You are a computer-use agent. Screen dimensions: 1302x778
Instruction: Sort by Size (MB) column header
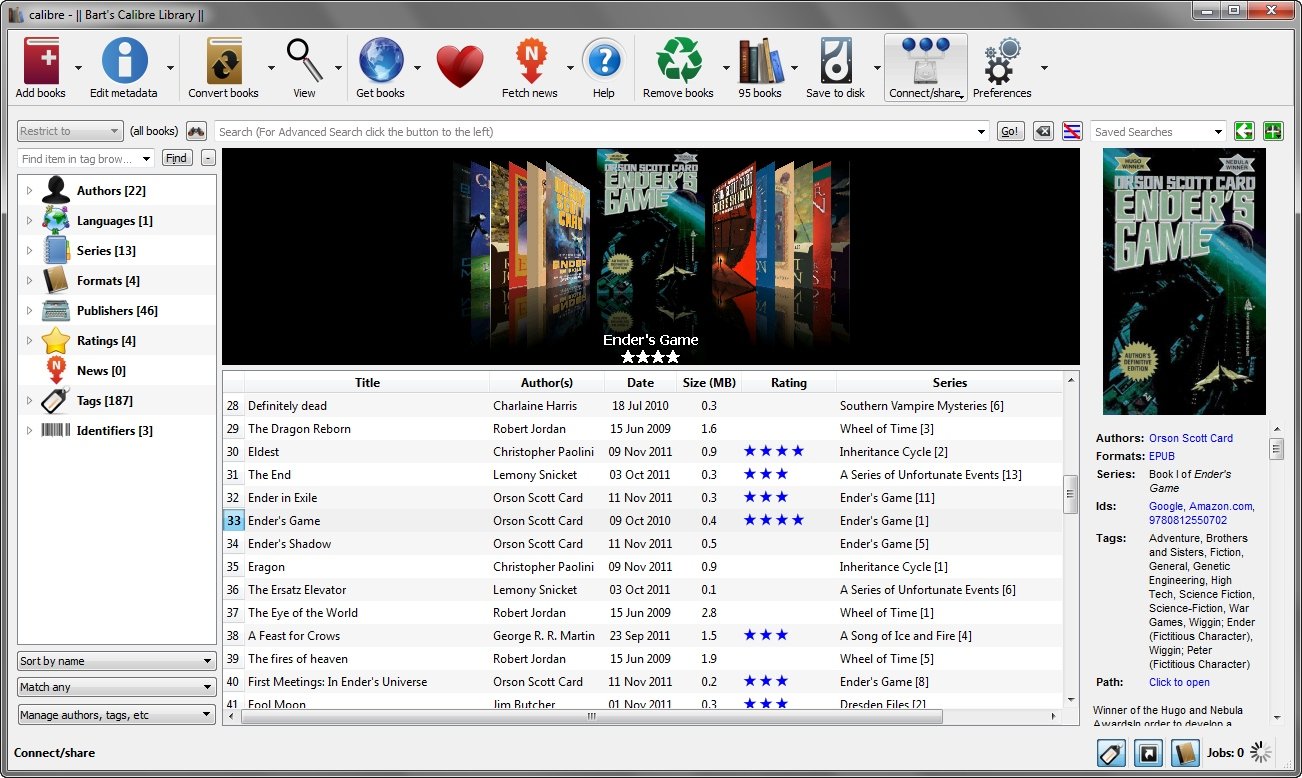click(709, 382)
